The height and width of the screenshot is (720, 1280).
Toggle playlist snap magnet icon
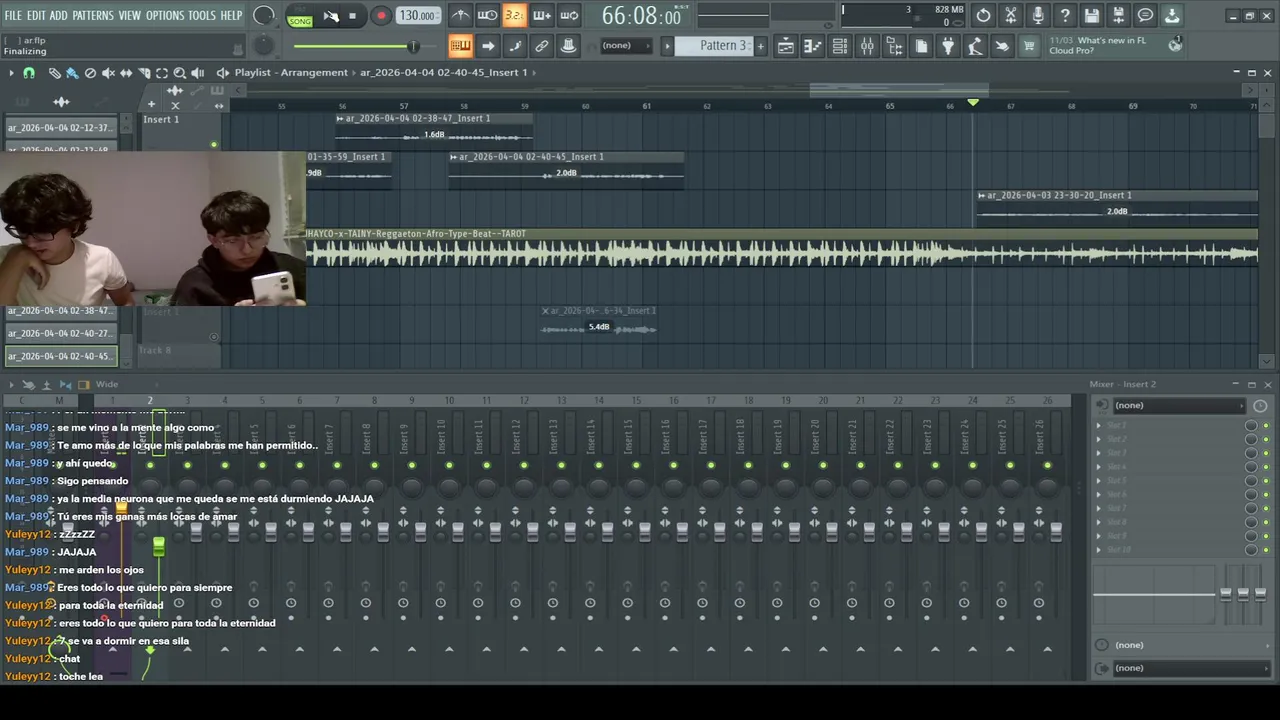[x=29, y=73]
